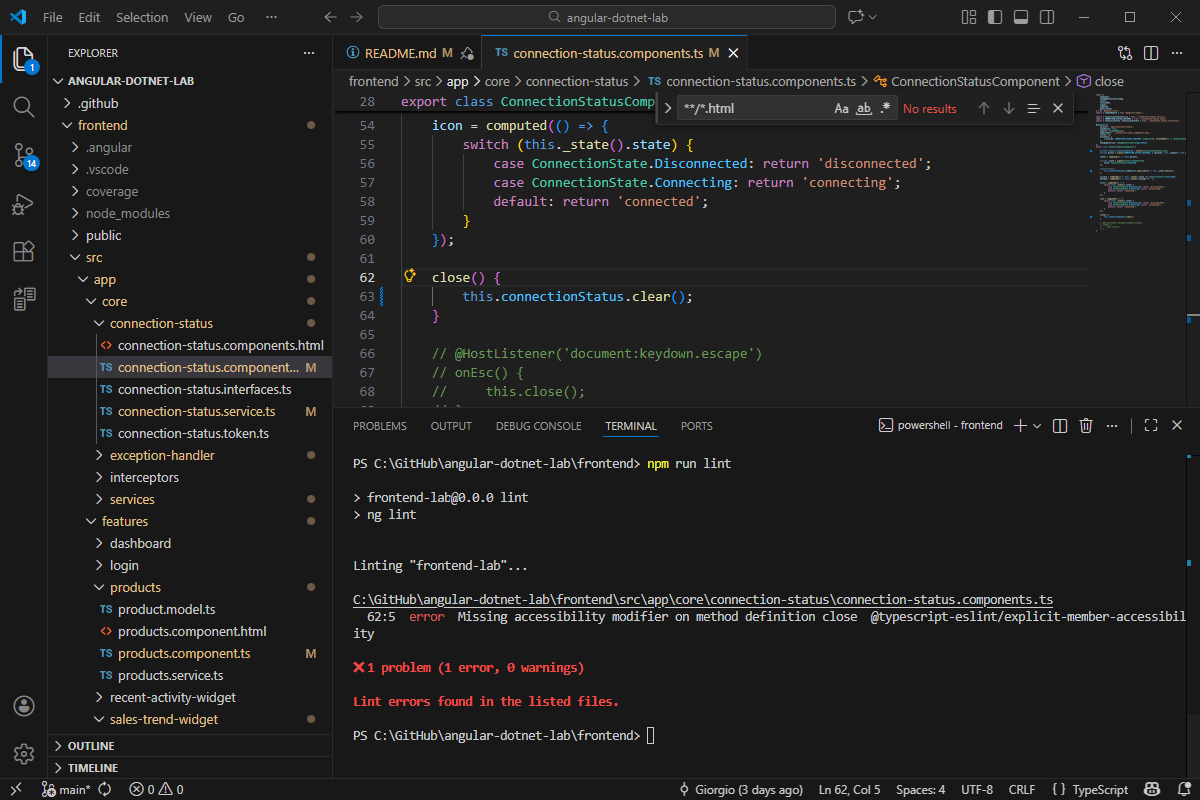Switch to the PROBLEMS panel tab

[x=380, y=426]
